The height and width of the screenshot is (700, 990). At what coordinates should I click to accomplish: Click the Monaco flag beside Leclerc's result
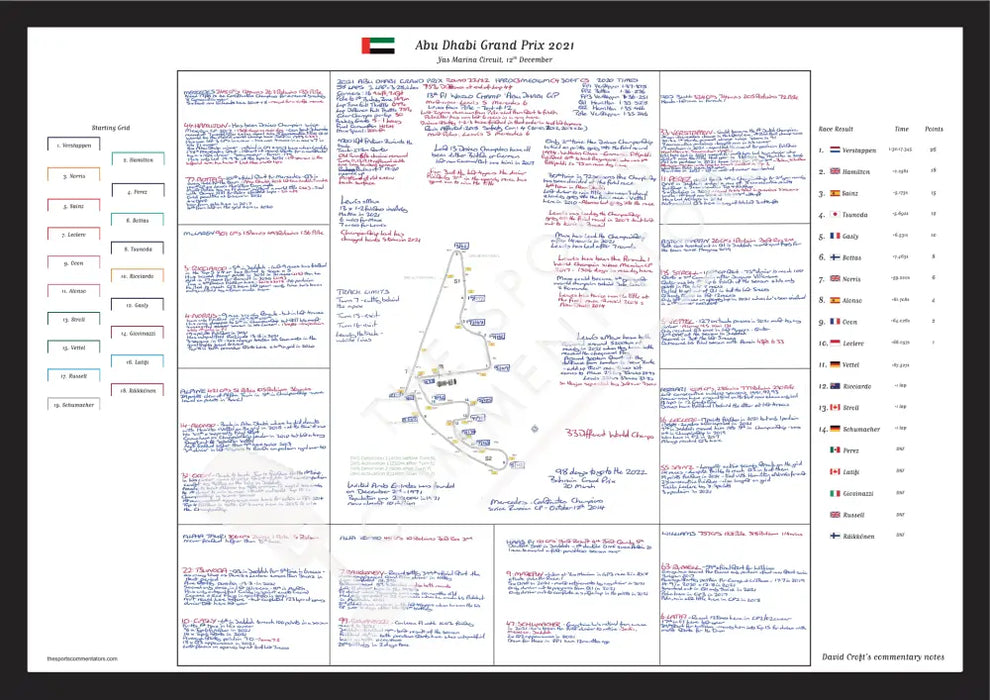point(835,343)
